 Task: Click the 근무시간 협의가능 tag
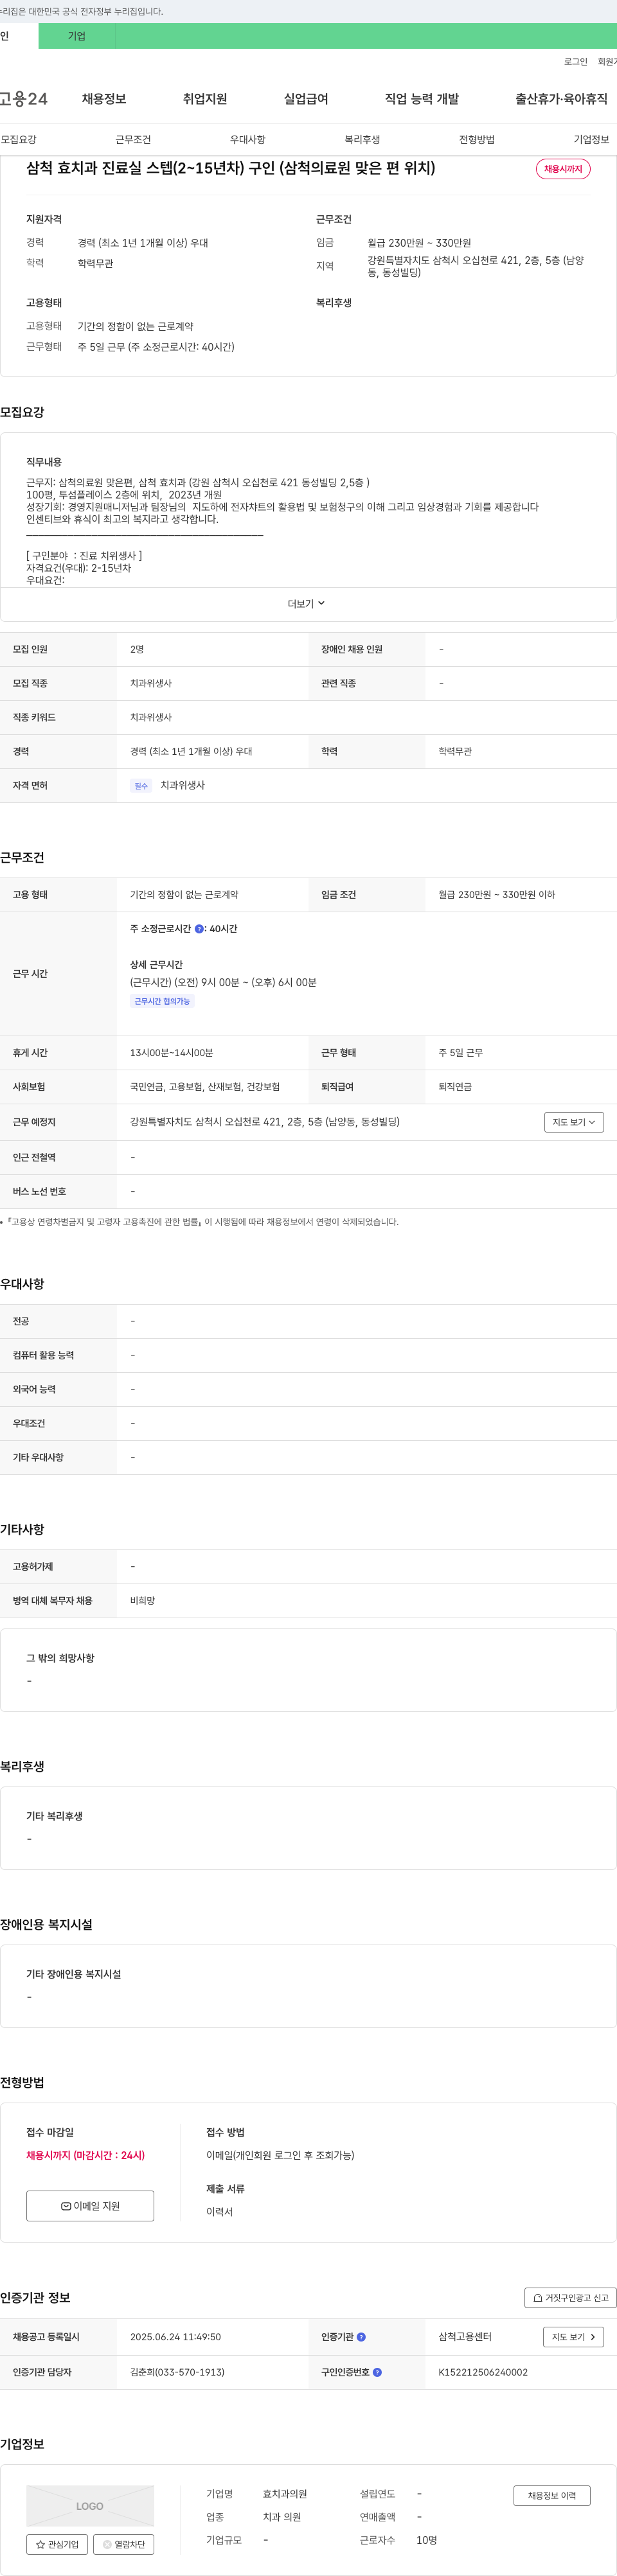point(162,1001)
